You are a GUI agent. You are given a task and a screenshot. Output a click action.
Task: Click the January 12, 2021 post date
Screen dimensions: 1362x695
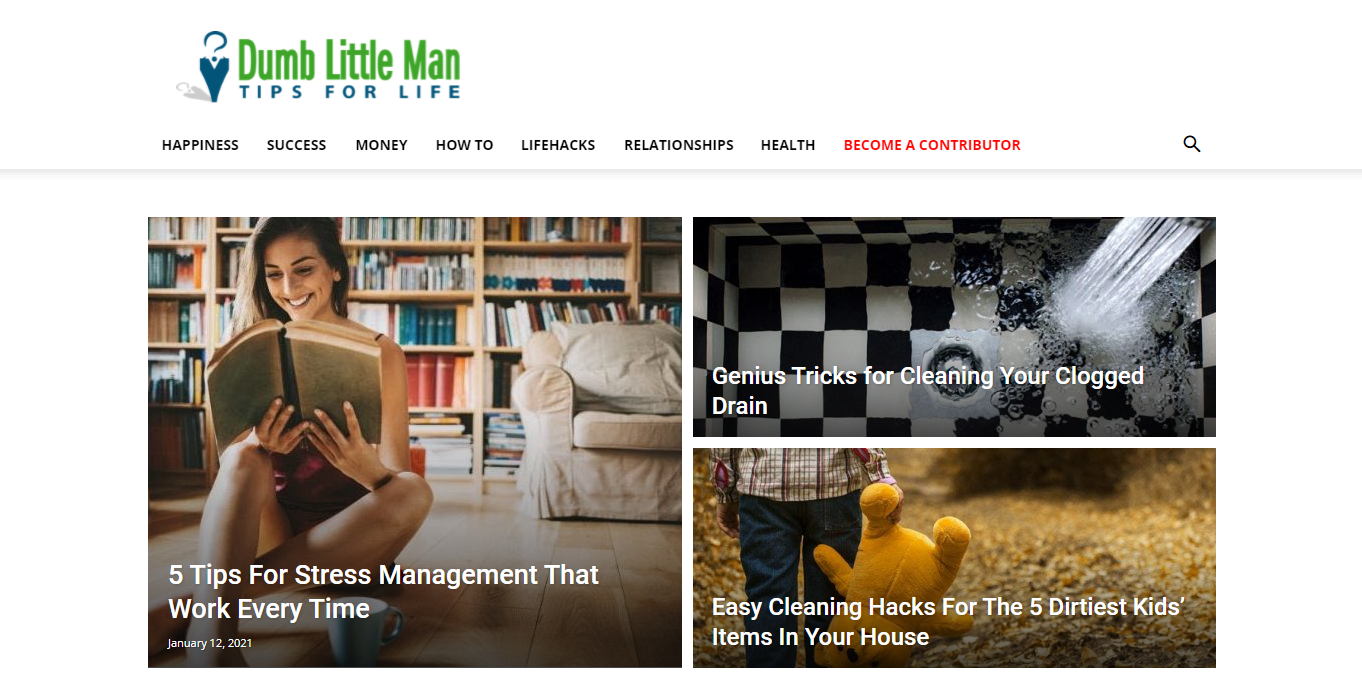209,643
